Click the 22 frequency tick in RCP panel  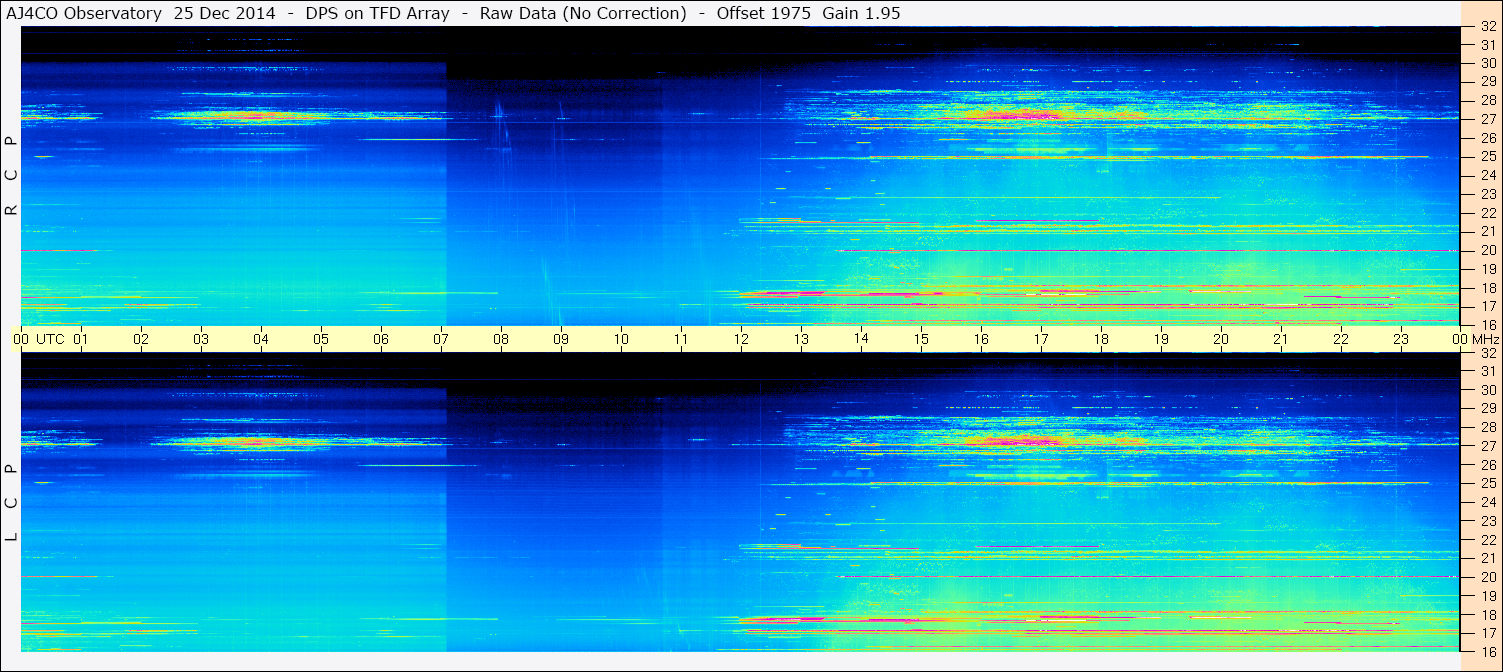tap(1488, 213)
